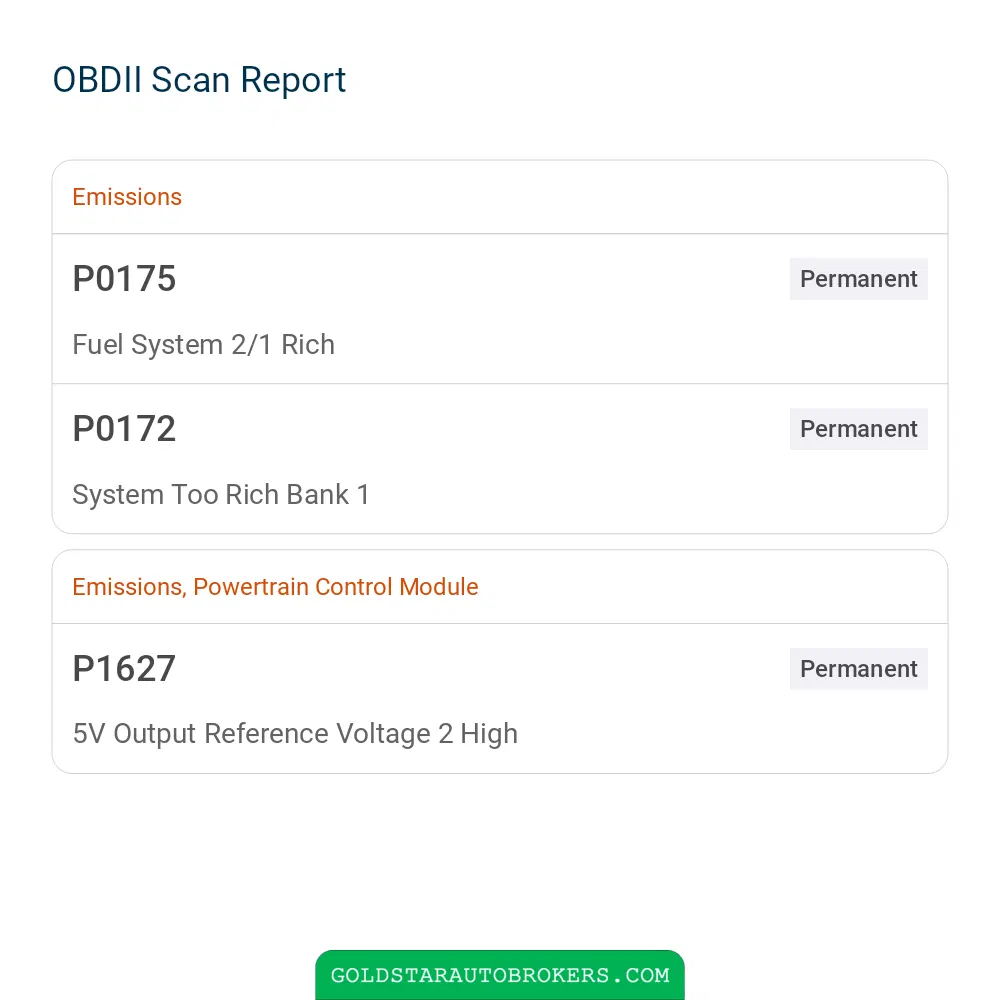Open the P1627 trouble code entry

coord(124,668)
